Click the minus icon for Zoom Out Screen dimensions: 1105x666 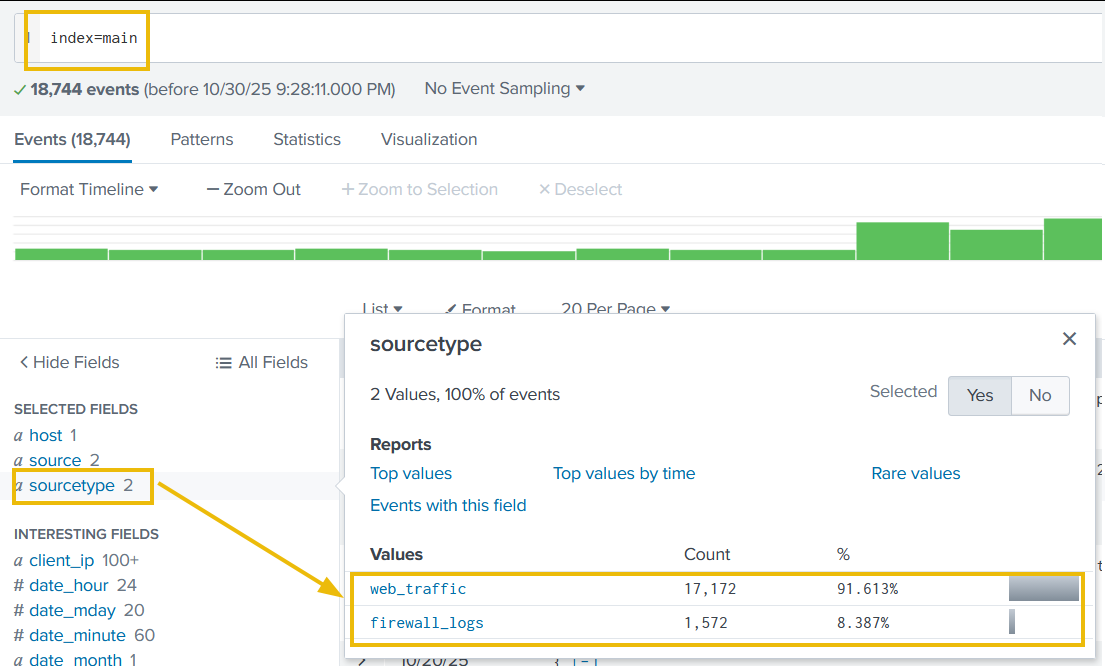211,189
